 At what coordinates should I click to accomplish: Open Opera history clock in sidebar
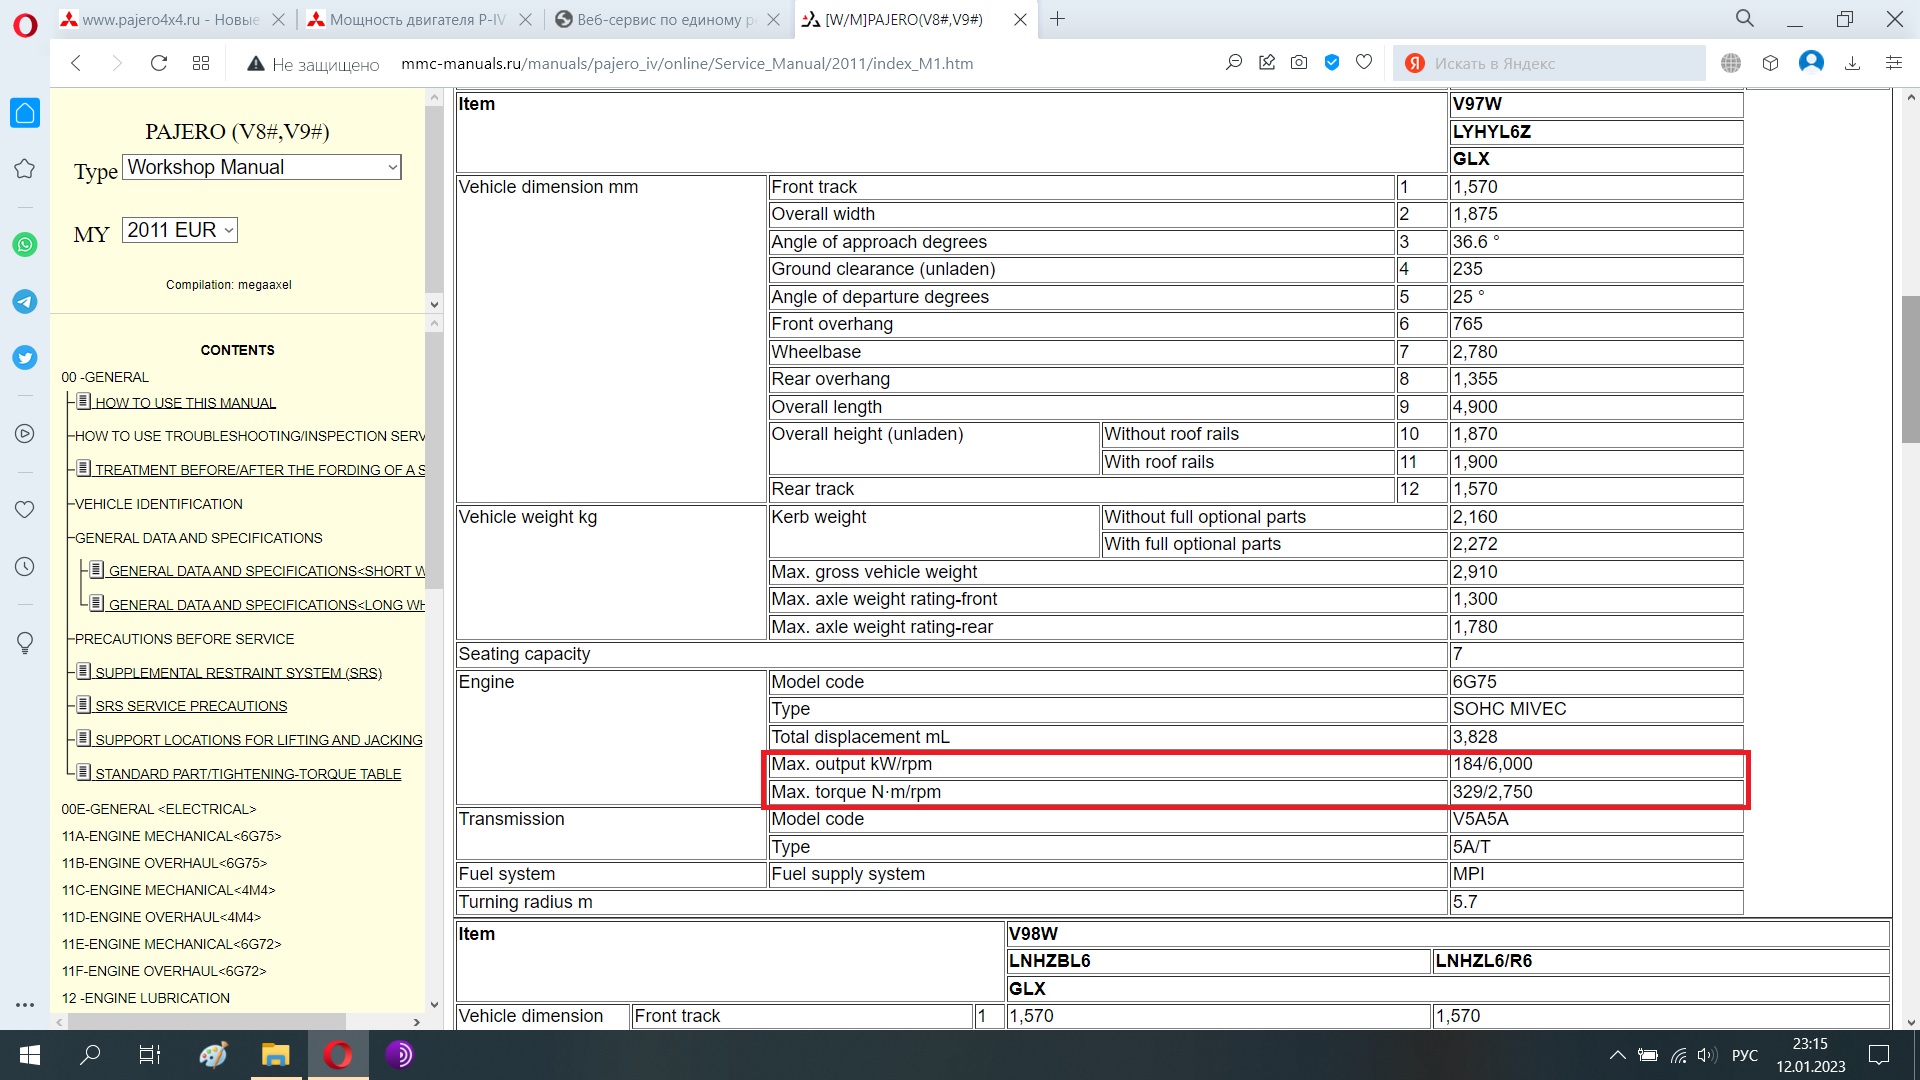25,567
